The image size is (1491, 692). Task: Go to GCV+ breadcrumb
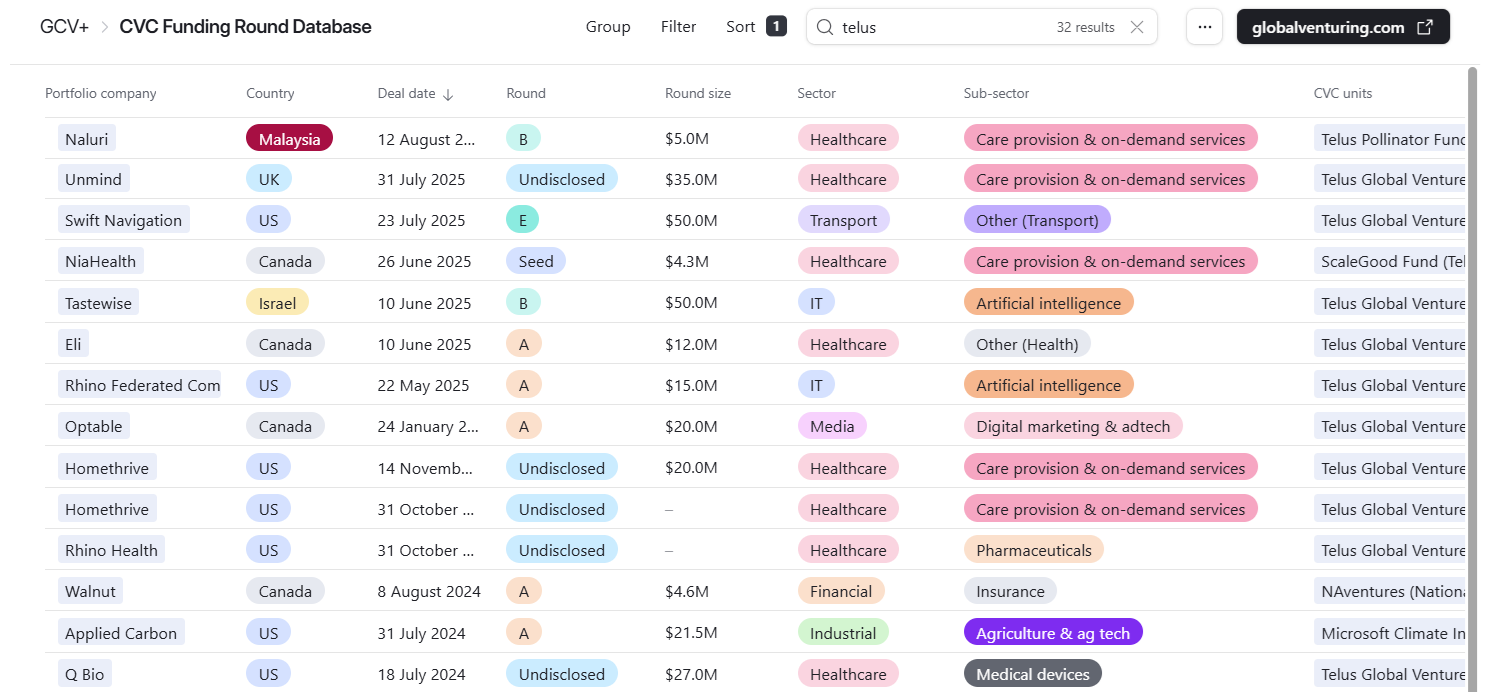65,27
